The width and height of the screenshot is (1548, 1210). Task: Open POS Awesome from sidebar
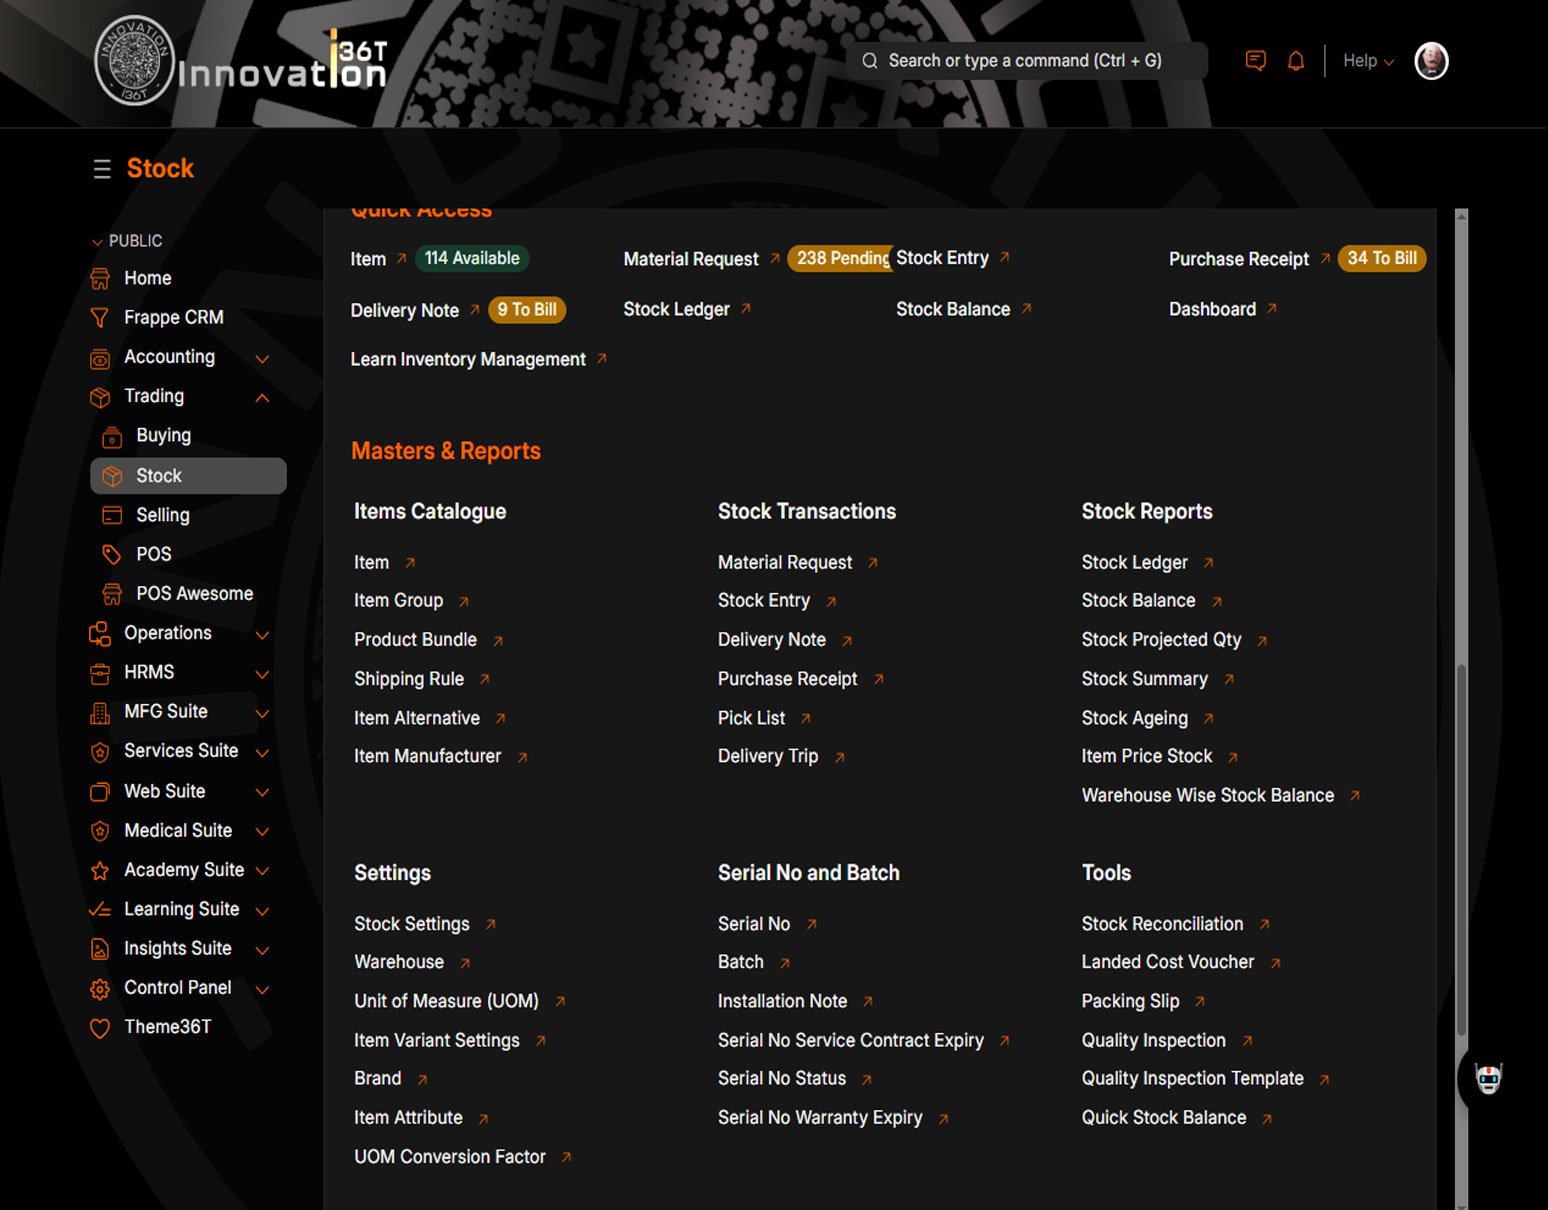pyautogui.click(x=194, y=594)
